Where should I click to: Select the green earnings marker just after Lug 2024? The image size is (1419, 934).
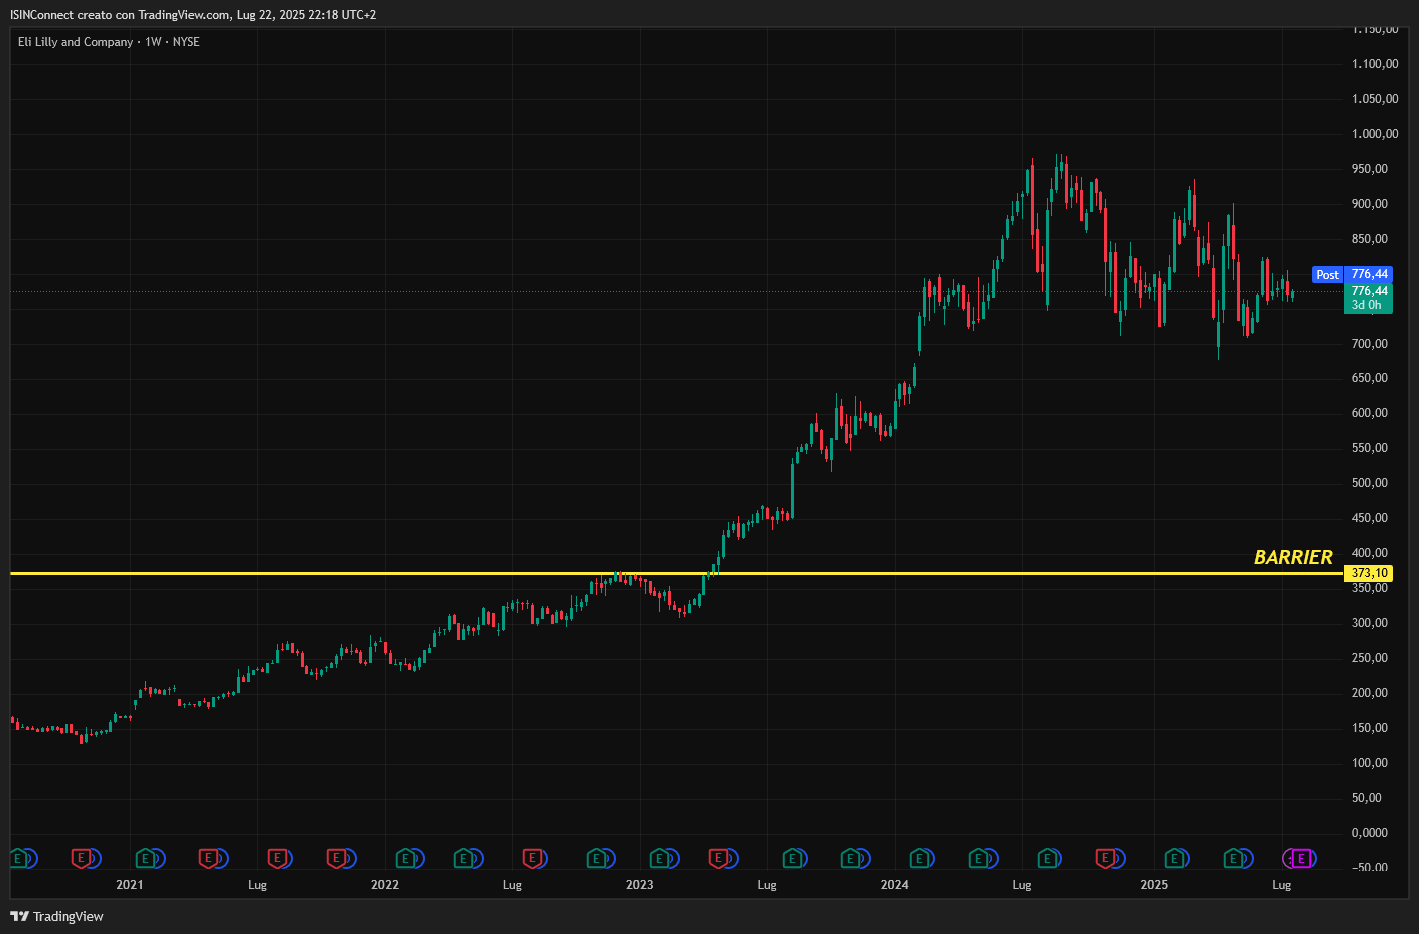pos(1047,858)
